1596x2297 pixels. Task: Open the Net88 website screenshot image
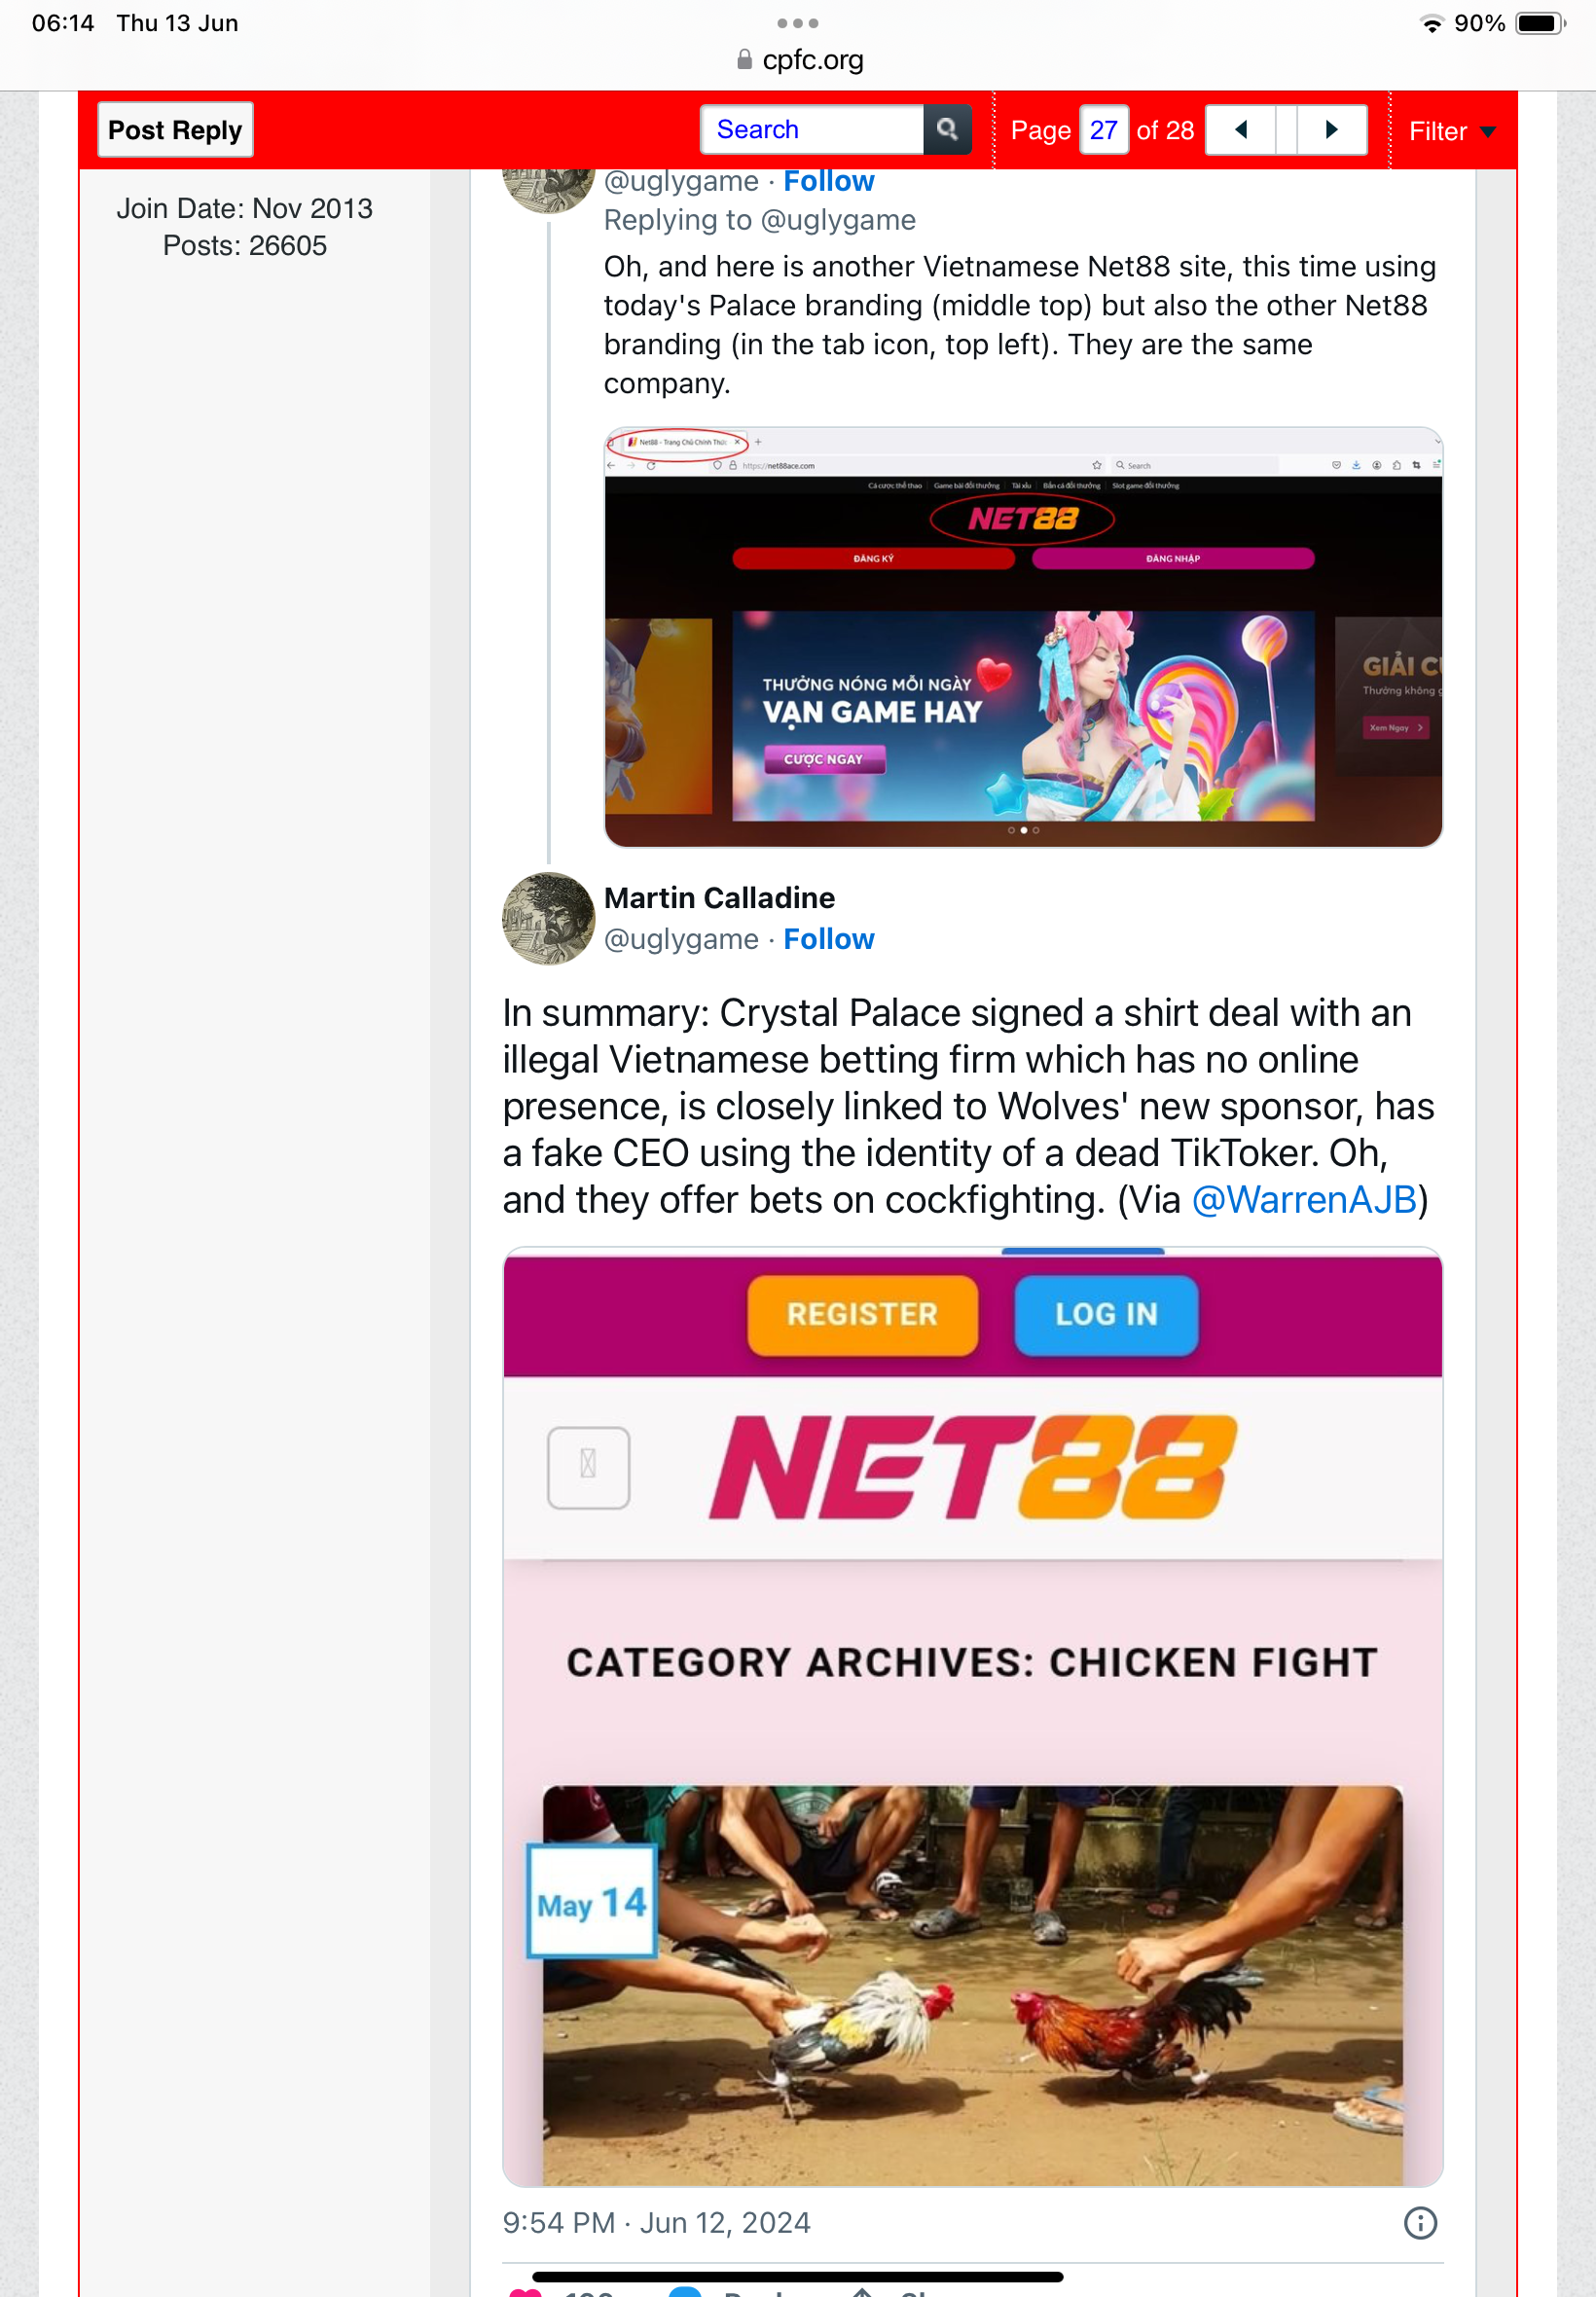pos(1023,637)
